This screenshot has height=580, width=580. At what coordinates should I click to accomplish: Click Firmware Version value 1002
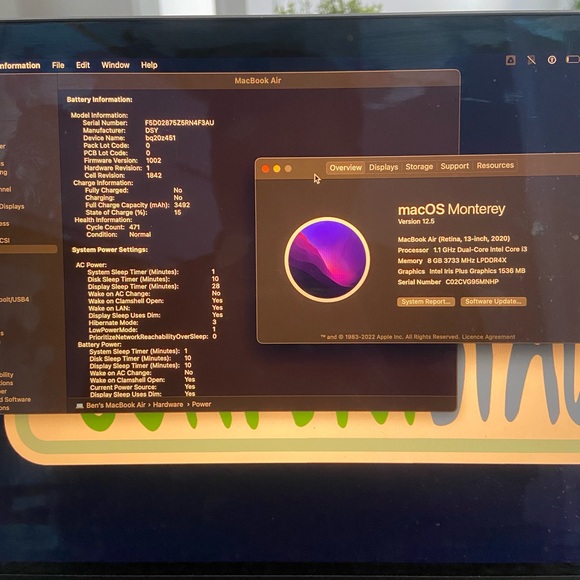pos(154,161)
